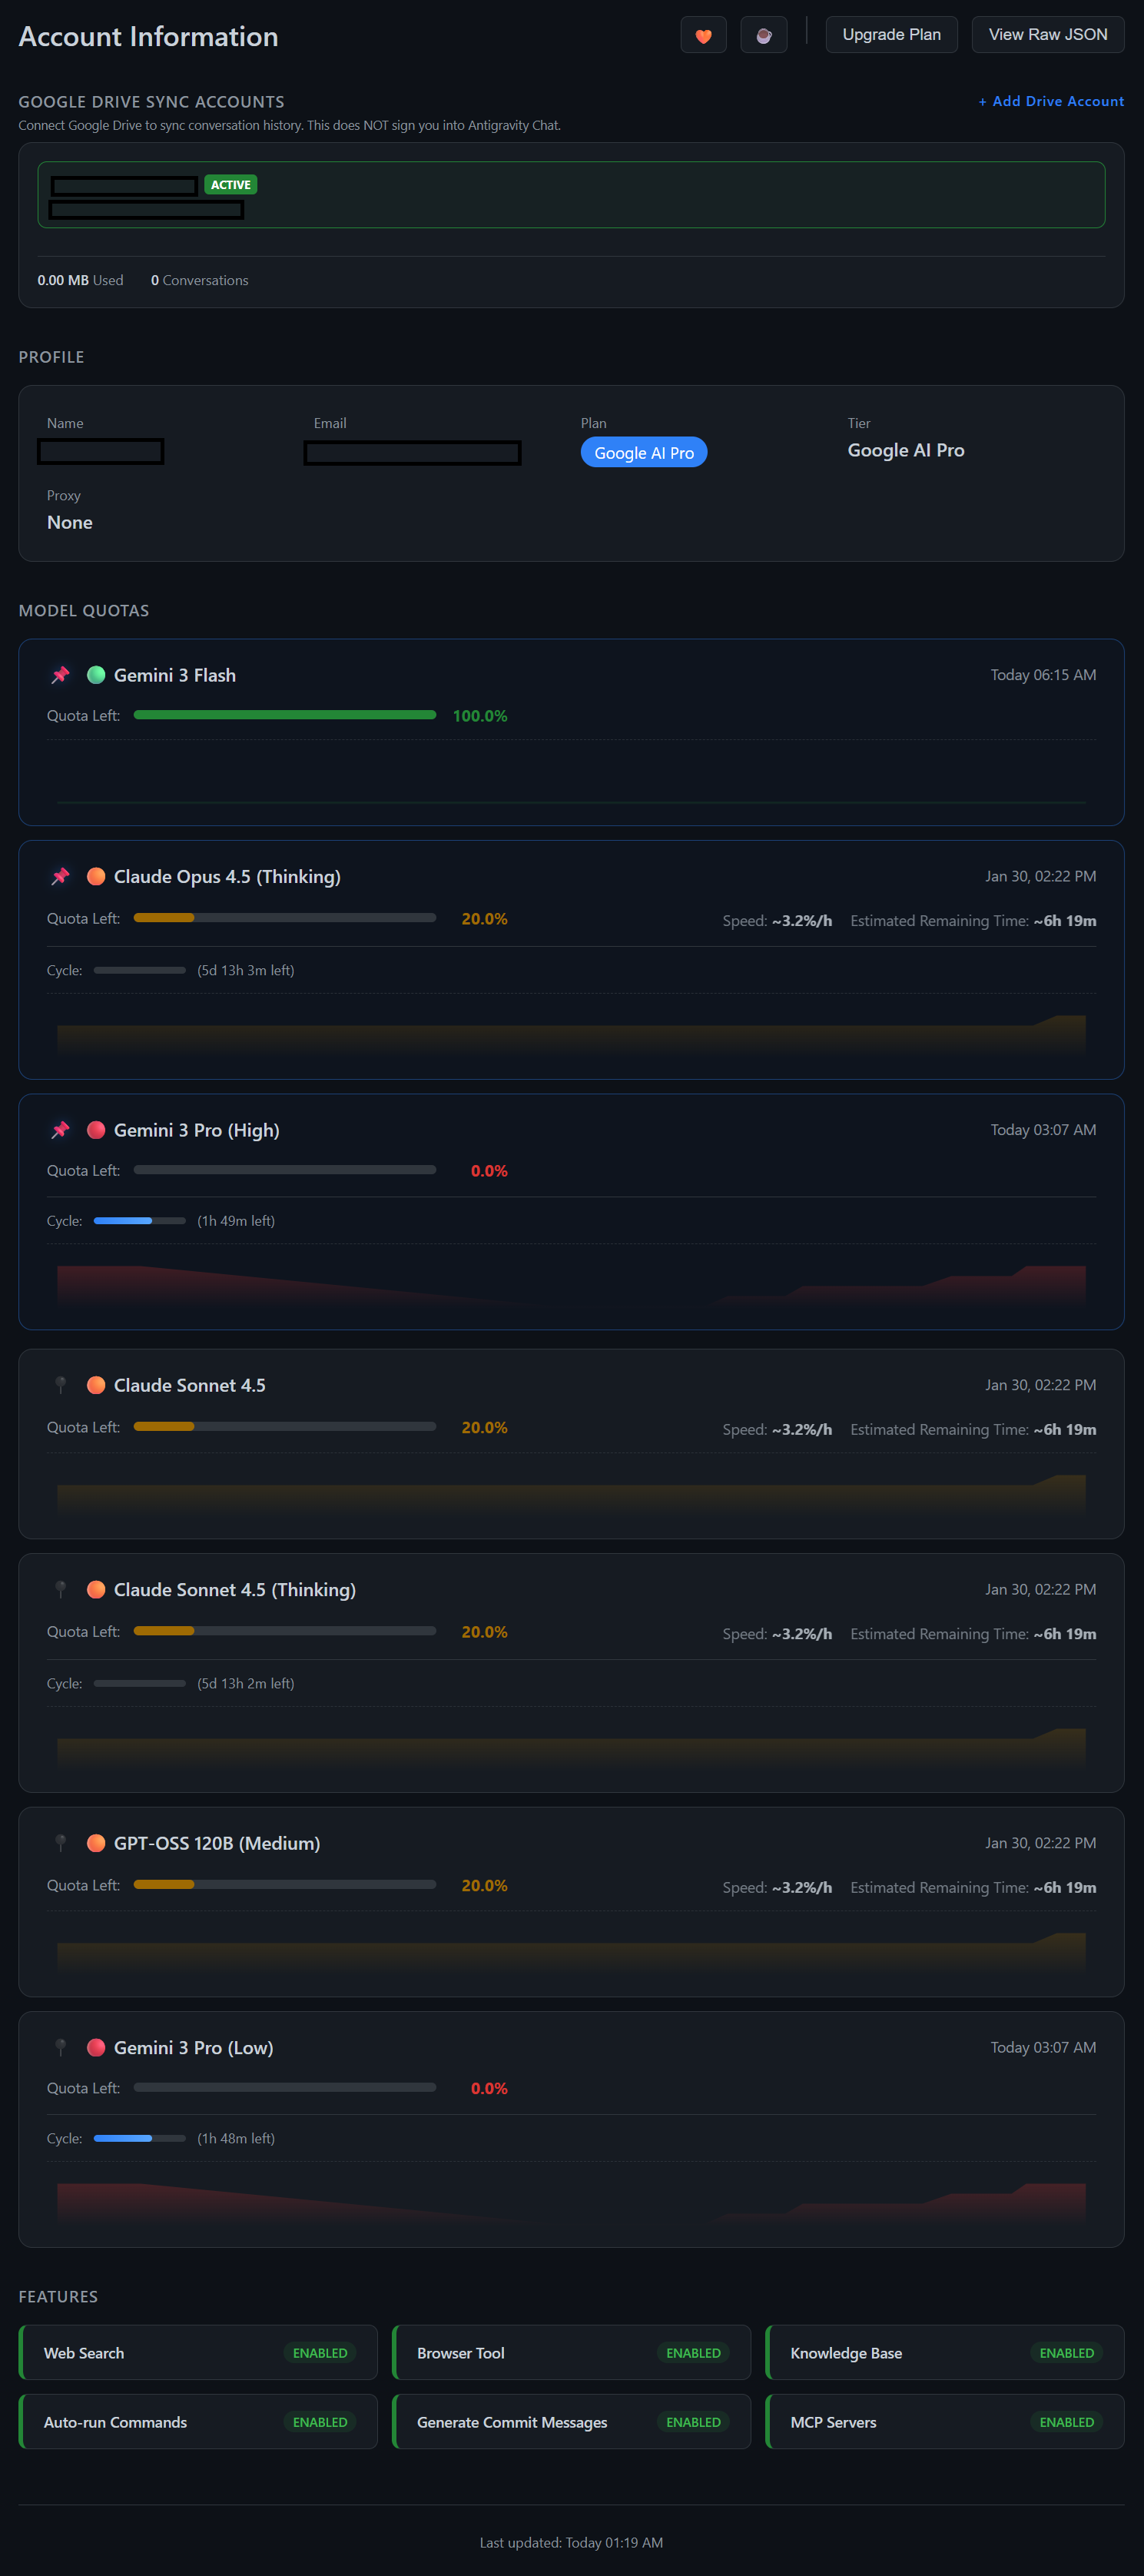Pin the Claude Sonnet 4.5 (Thinking) model

(60, 1589)
